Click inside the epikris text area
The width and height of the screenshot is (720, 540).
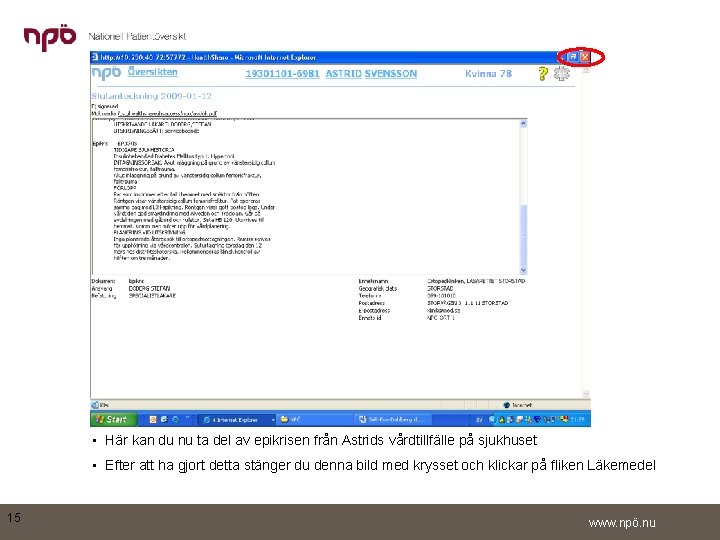[x=306, y=197]
